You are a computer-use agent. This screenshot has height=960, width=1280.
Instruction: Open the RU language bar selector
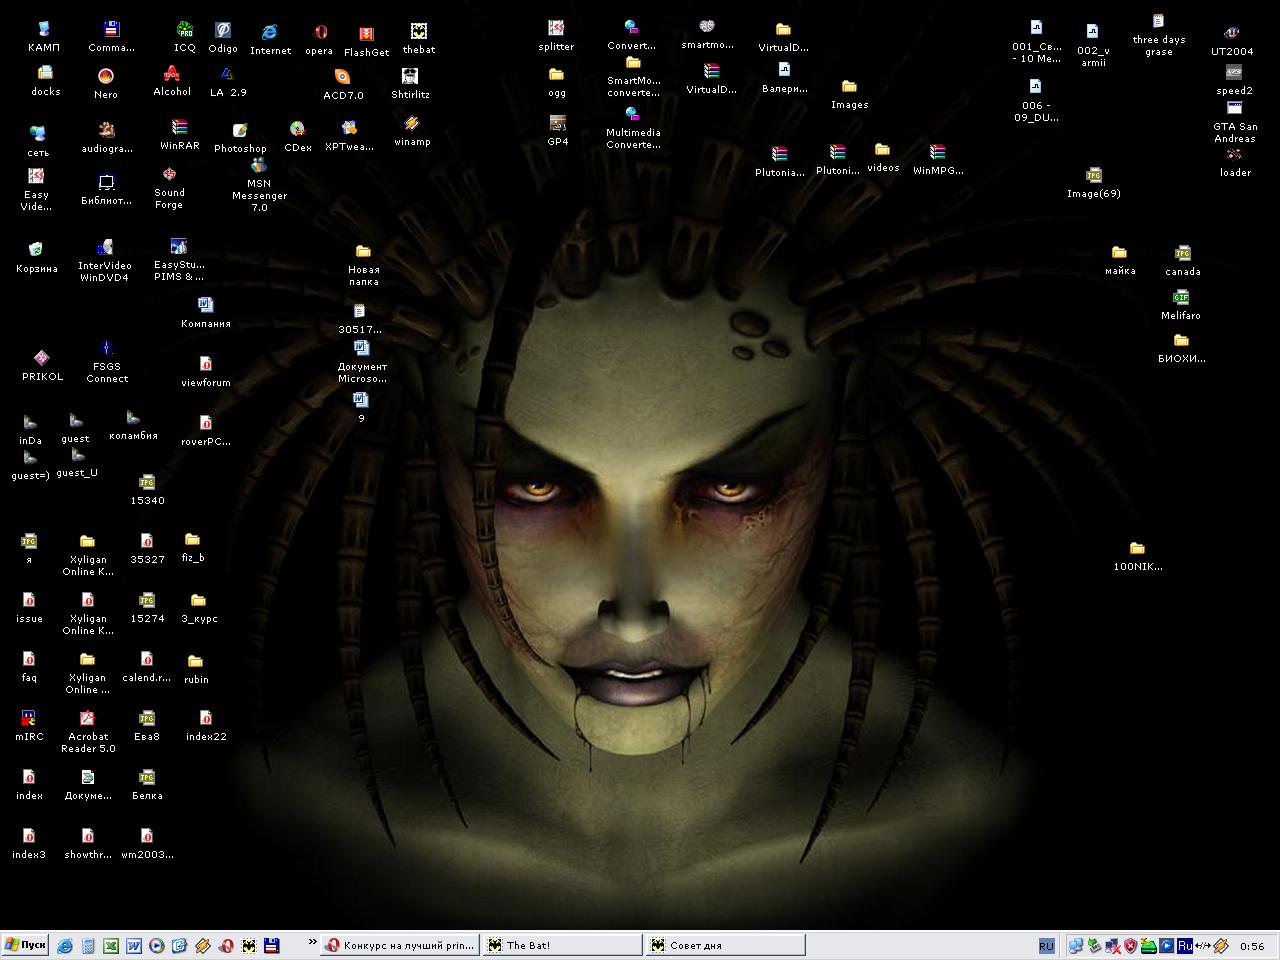coord(1046,945)
